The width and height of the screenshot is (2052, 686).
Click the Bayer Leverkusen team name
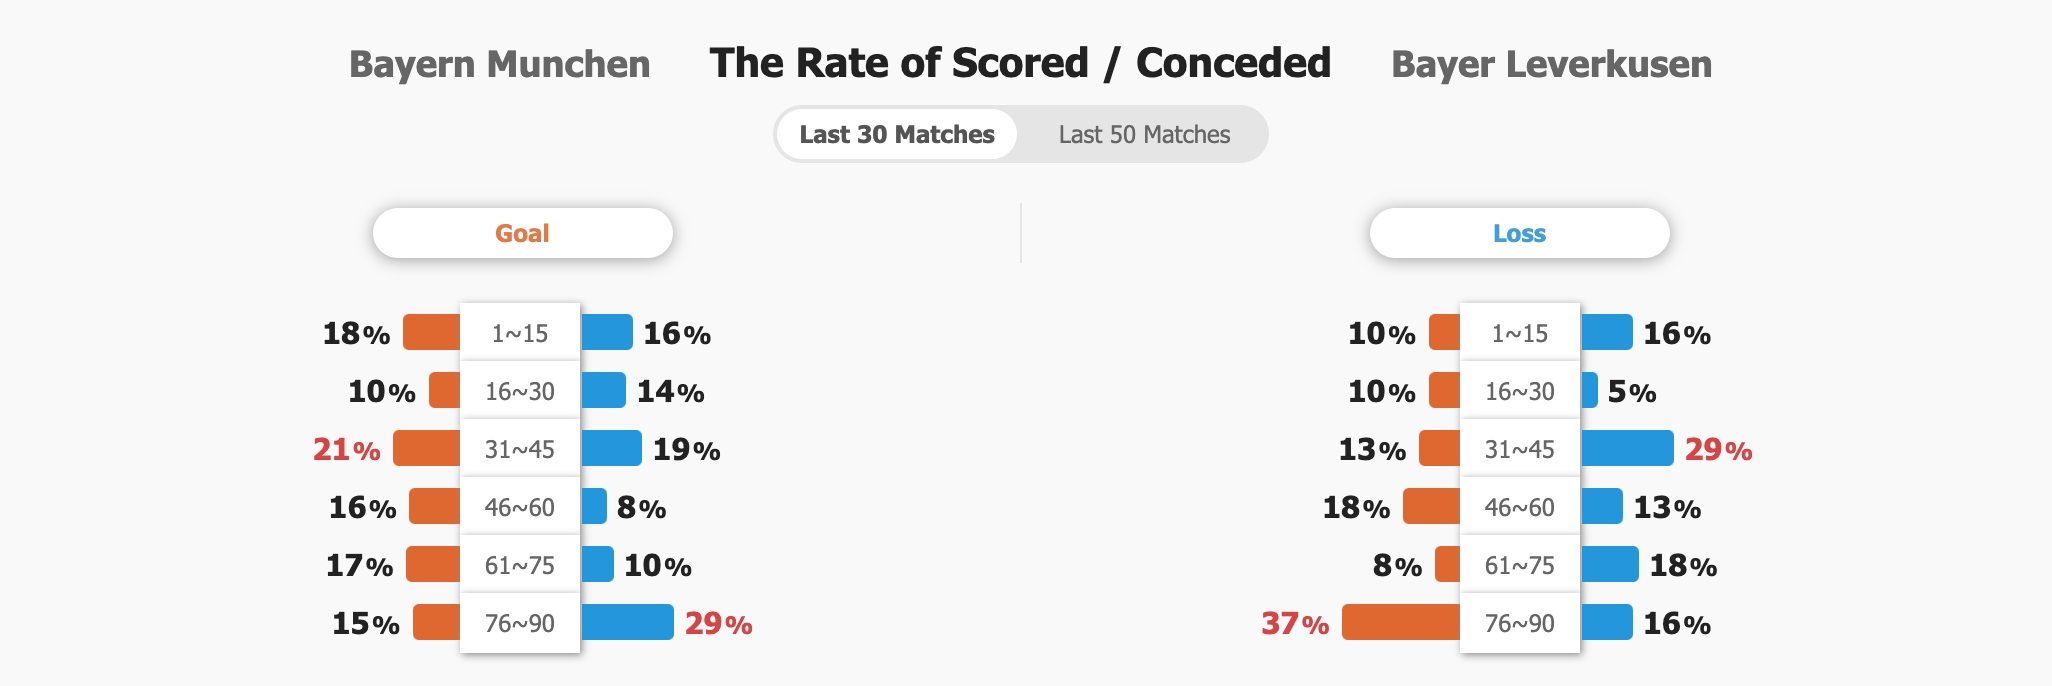click(1551, 64)
